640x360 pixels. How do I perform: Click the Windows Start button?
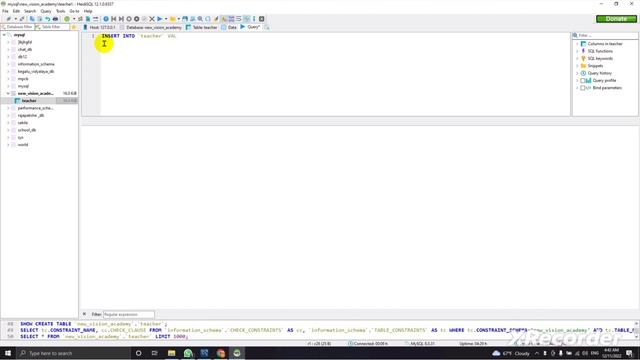coord(8,353)
